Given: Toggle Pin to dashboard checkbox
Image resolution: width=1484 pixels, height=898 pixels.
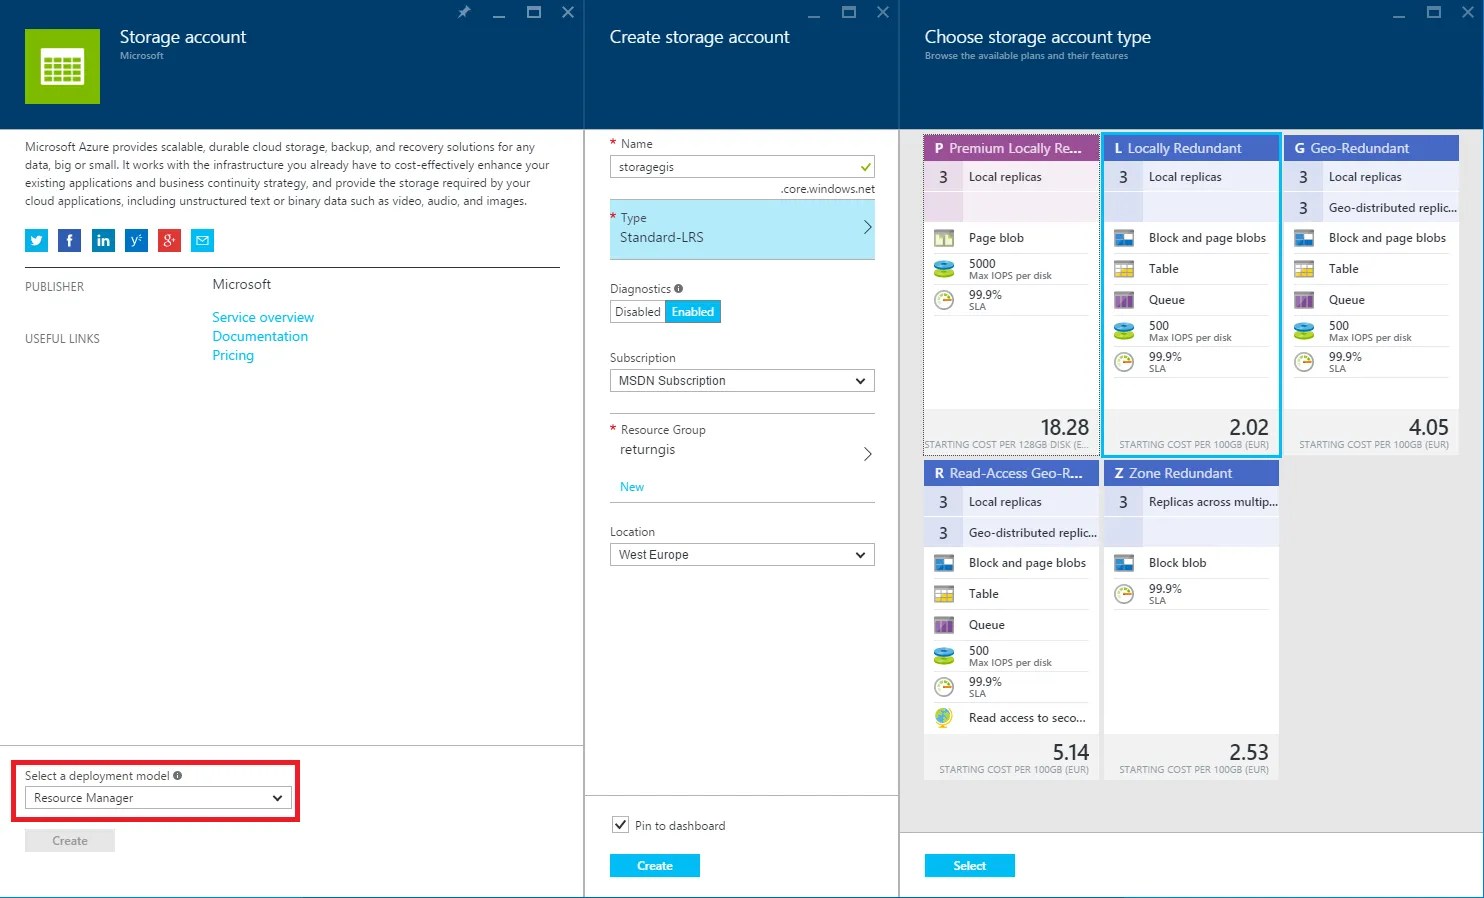Looking at the screenshot, I should point(620,825).
